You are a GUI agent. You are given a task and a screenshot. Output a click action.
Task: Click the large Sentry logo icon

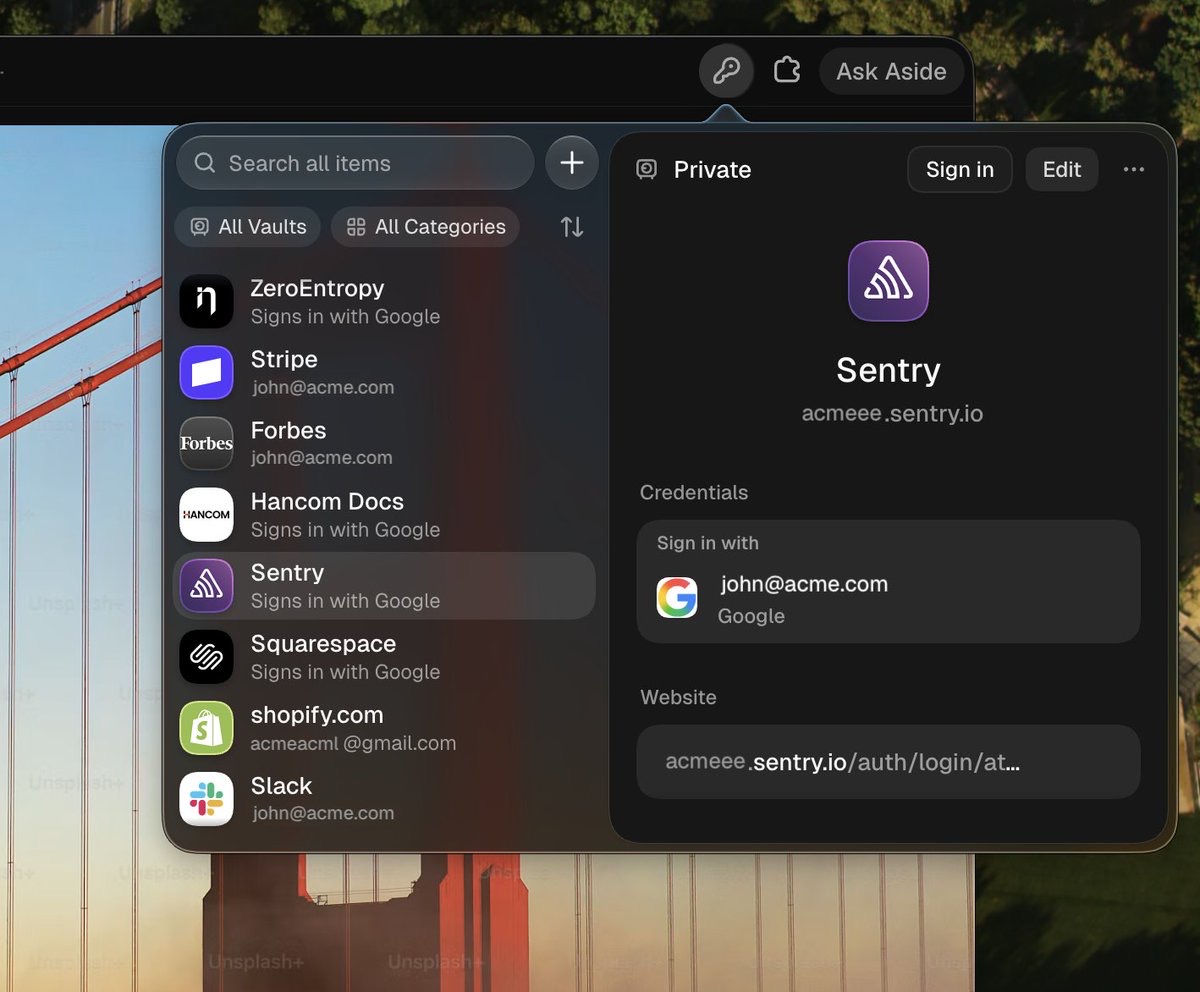pyautogui.click(x=888, y=281)
